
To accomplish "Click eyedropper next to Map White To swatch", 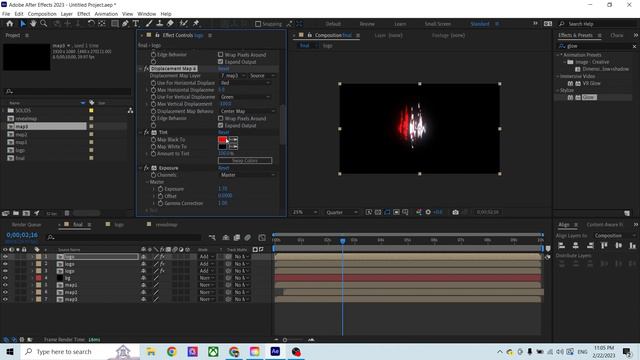I will [x=233, y=147].
